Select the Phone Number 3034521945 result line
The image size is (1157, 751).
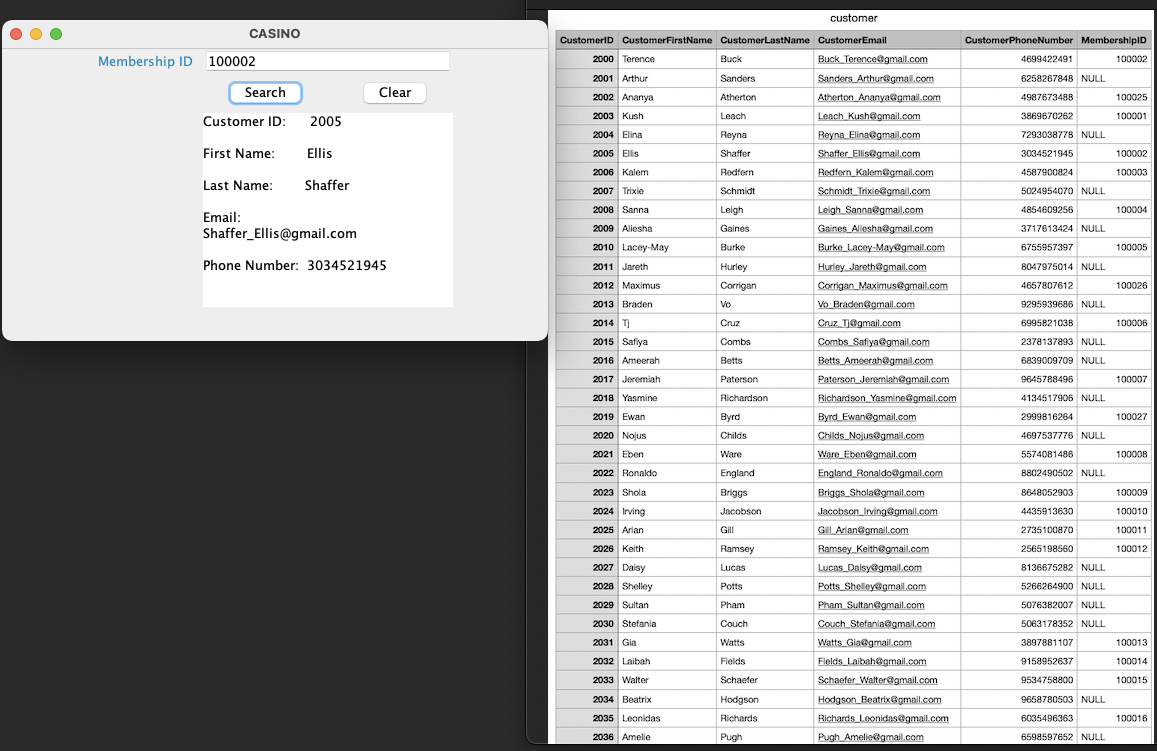point(294,266)
